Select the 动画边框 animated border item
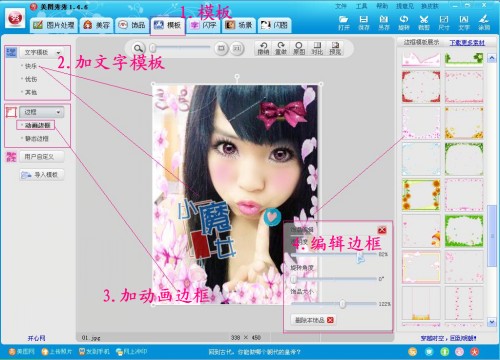The width and height of the screenshot is (500, 360). [37, 125]
